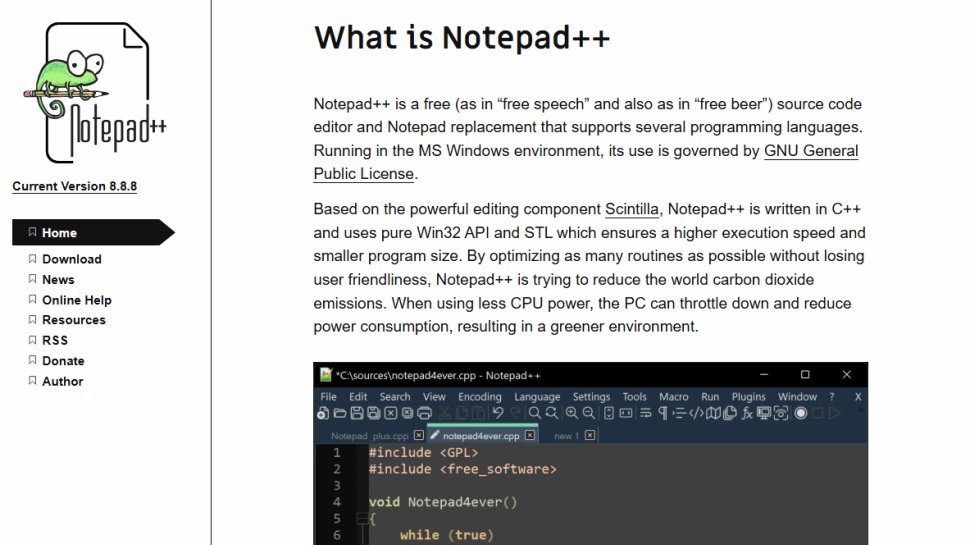Switch to the new 1 tab
Image resolution: width=970 pixels, height=545 pixels.
(x=567, y=436)
